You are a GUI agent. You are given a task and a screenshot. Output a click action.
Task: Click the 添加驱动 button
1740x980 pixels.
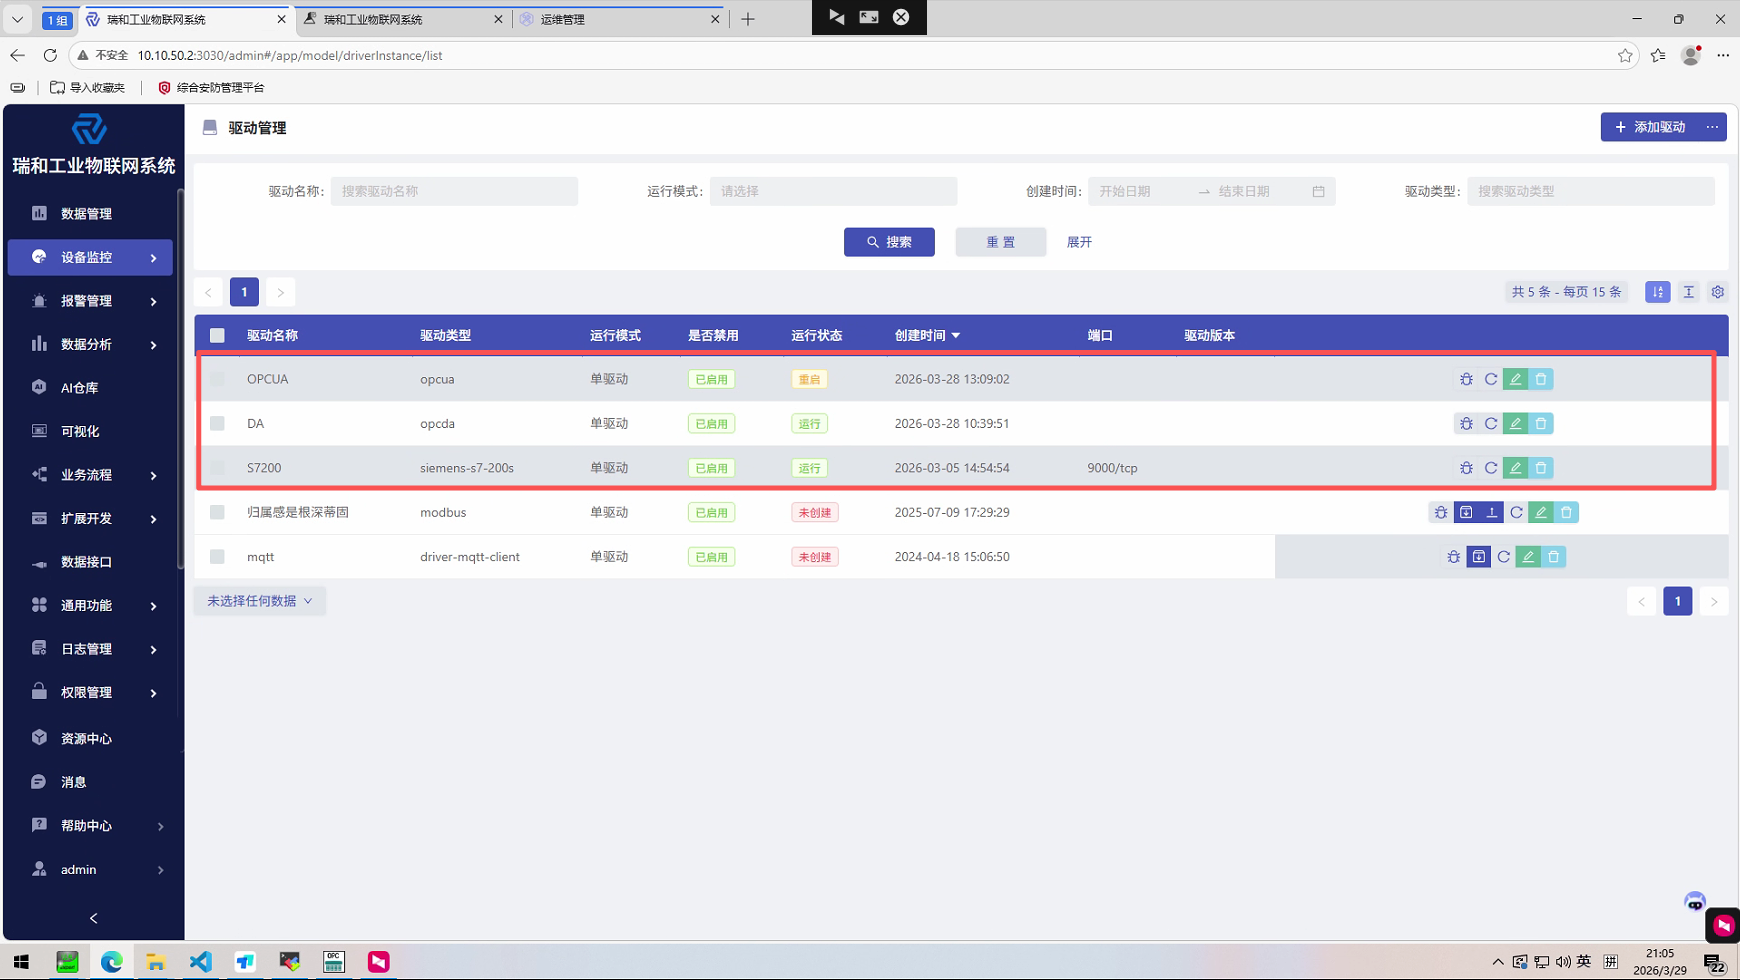[1649, 127]
